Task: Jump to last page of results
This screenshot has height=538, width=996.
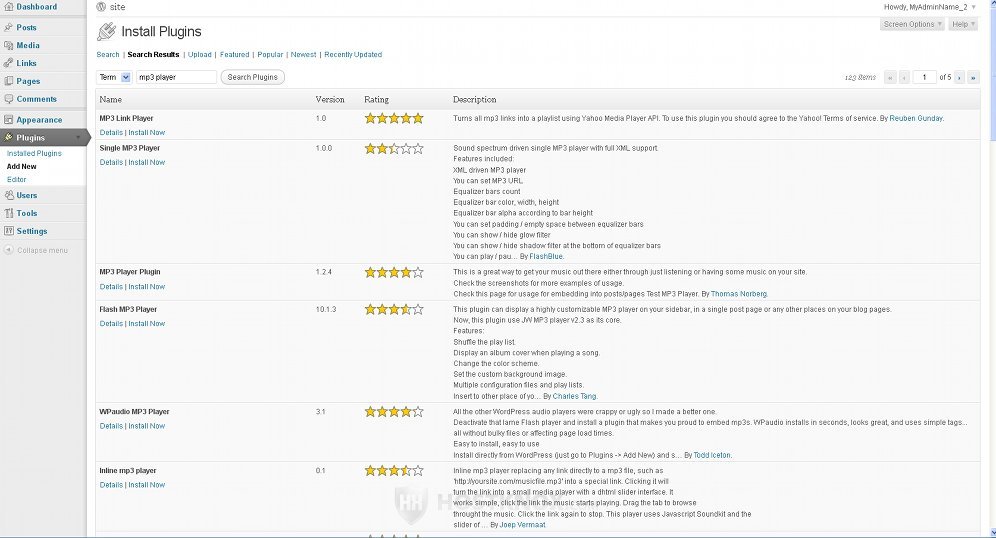Action: 973,77
